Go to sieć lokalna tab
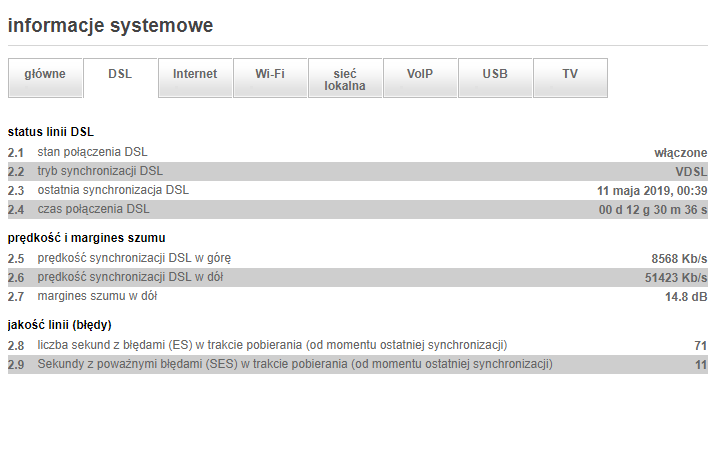 tap(345, 79)
